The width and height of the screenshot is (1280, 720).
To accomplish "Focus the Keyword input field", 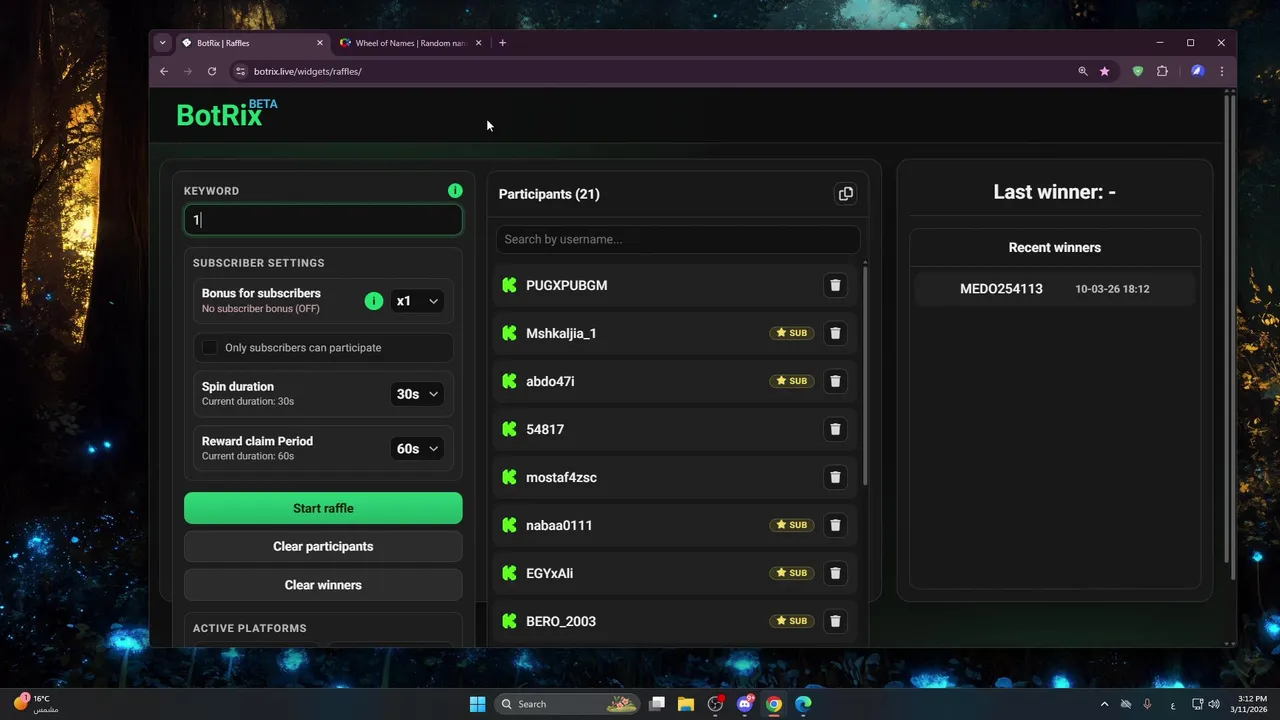I will click(323, 220).
